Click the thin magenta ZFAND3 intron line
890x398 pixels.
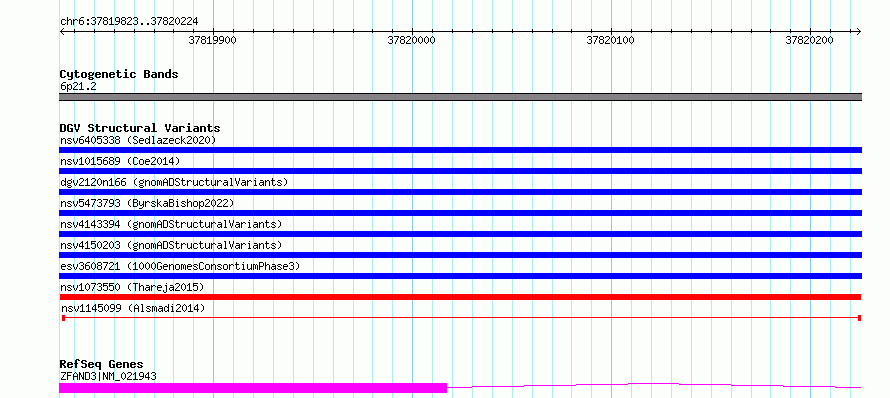click(654, 386)
